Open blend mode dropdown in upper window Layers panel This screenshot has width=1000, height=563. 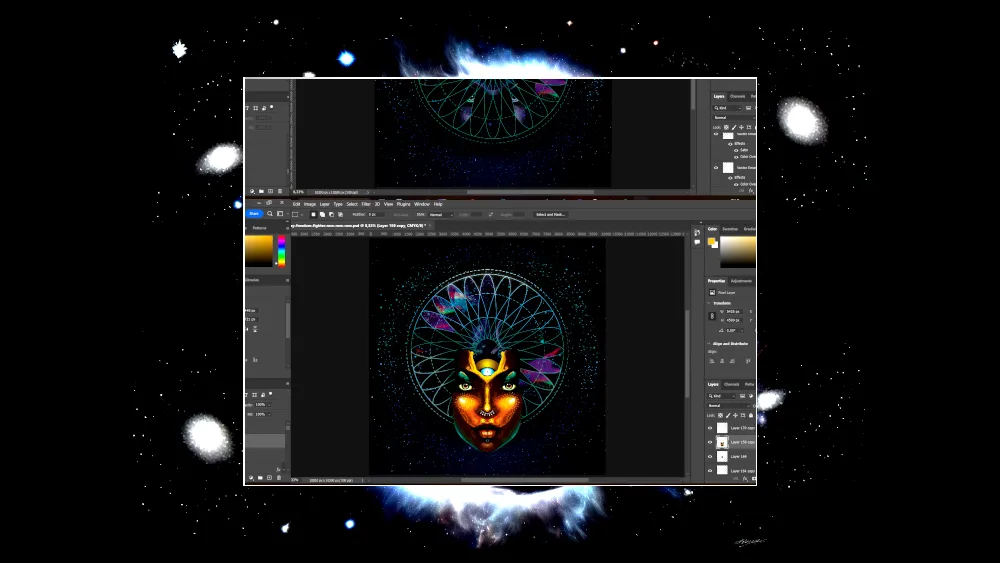pos(734,118)
